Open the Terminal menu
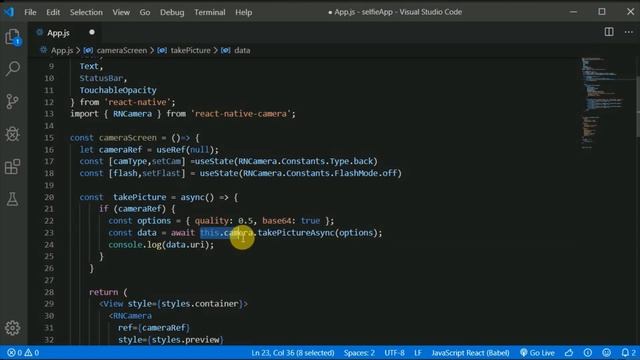The height and width of the screenshot is (360, 640). [x=210, y=12]
